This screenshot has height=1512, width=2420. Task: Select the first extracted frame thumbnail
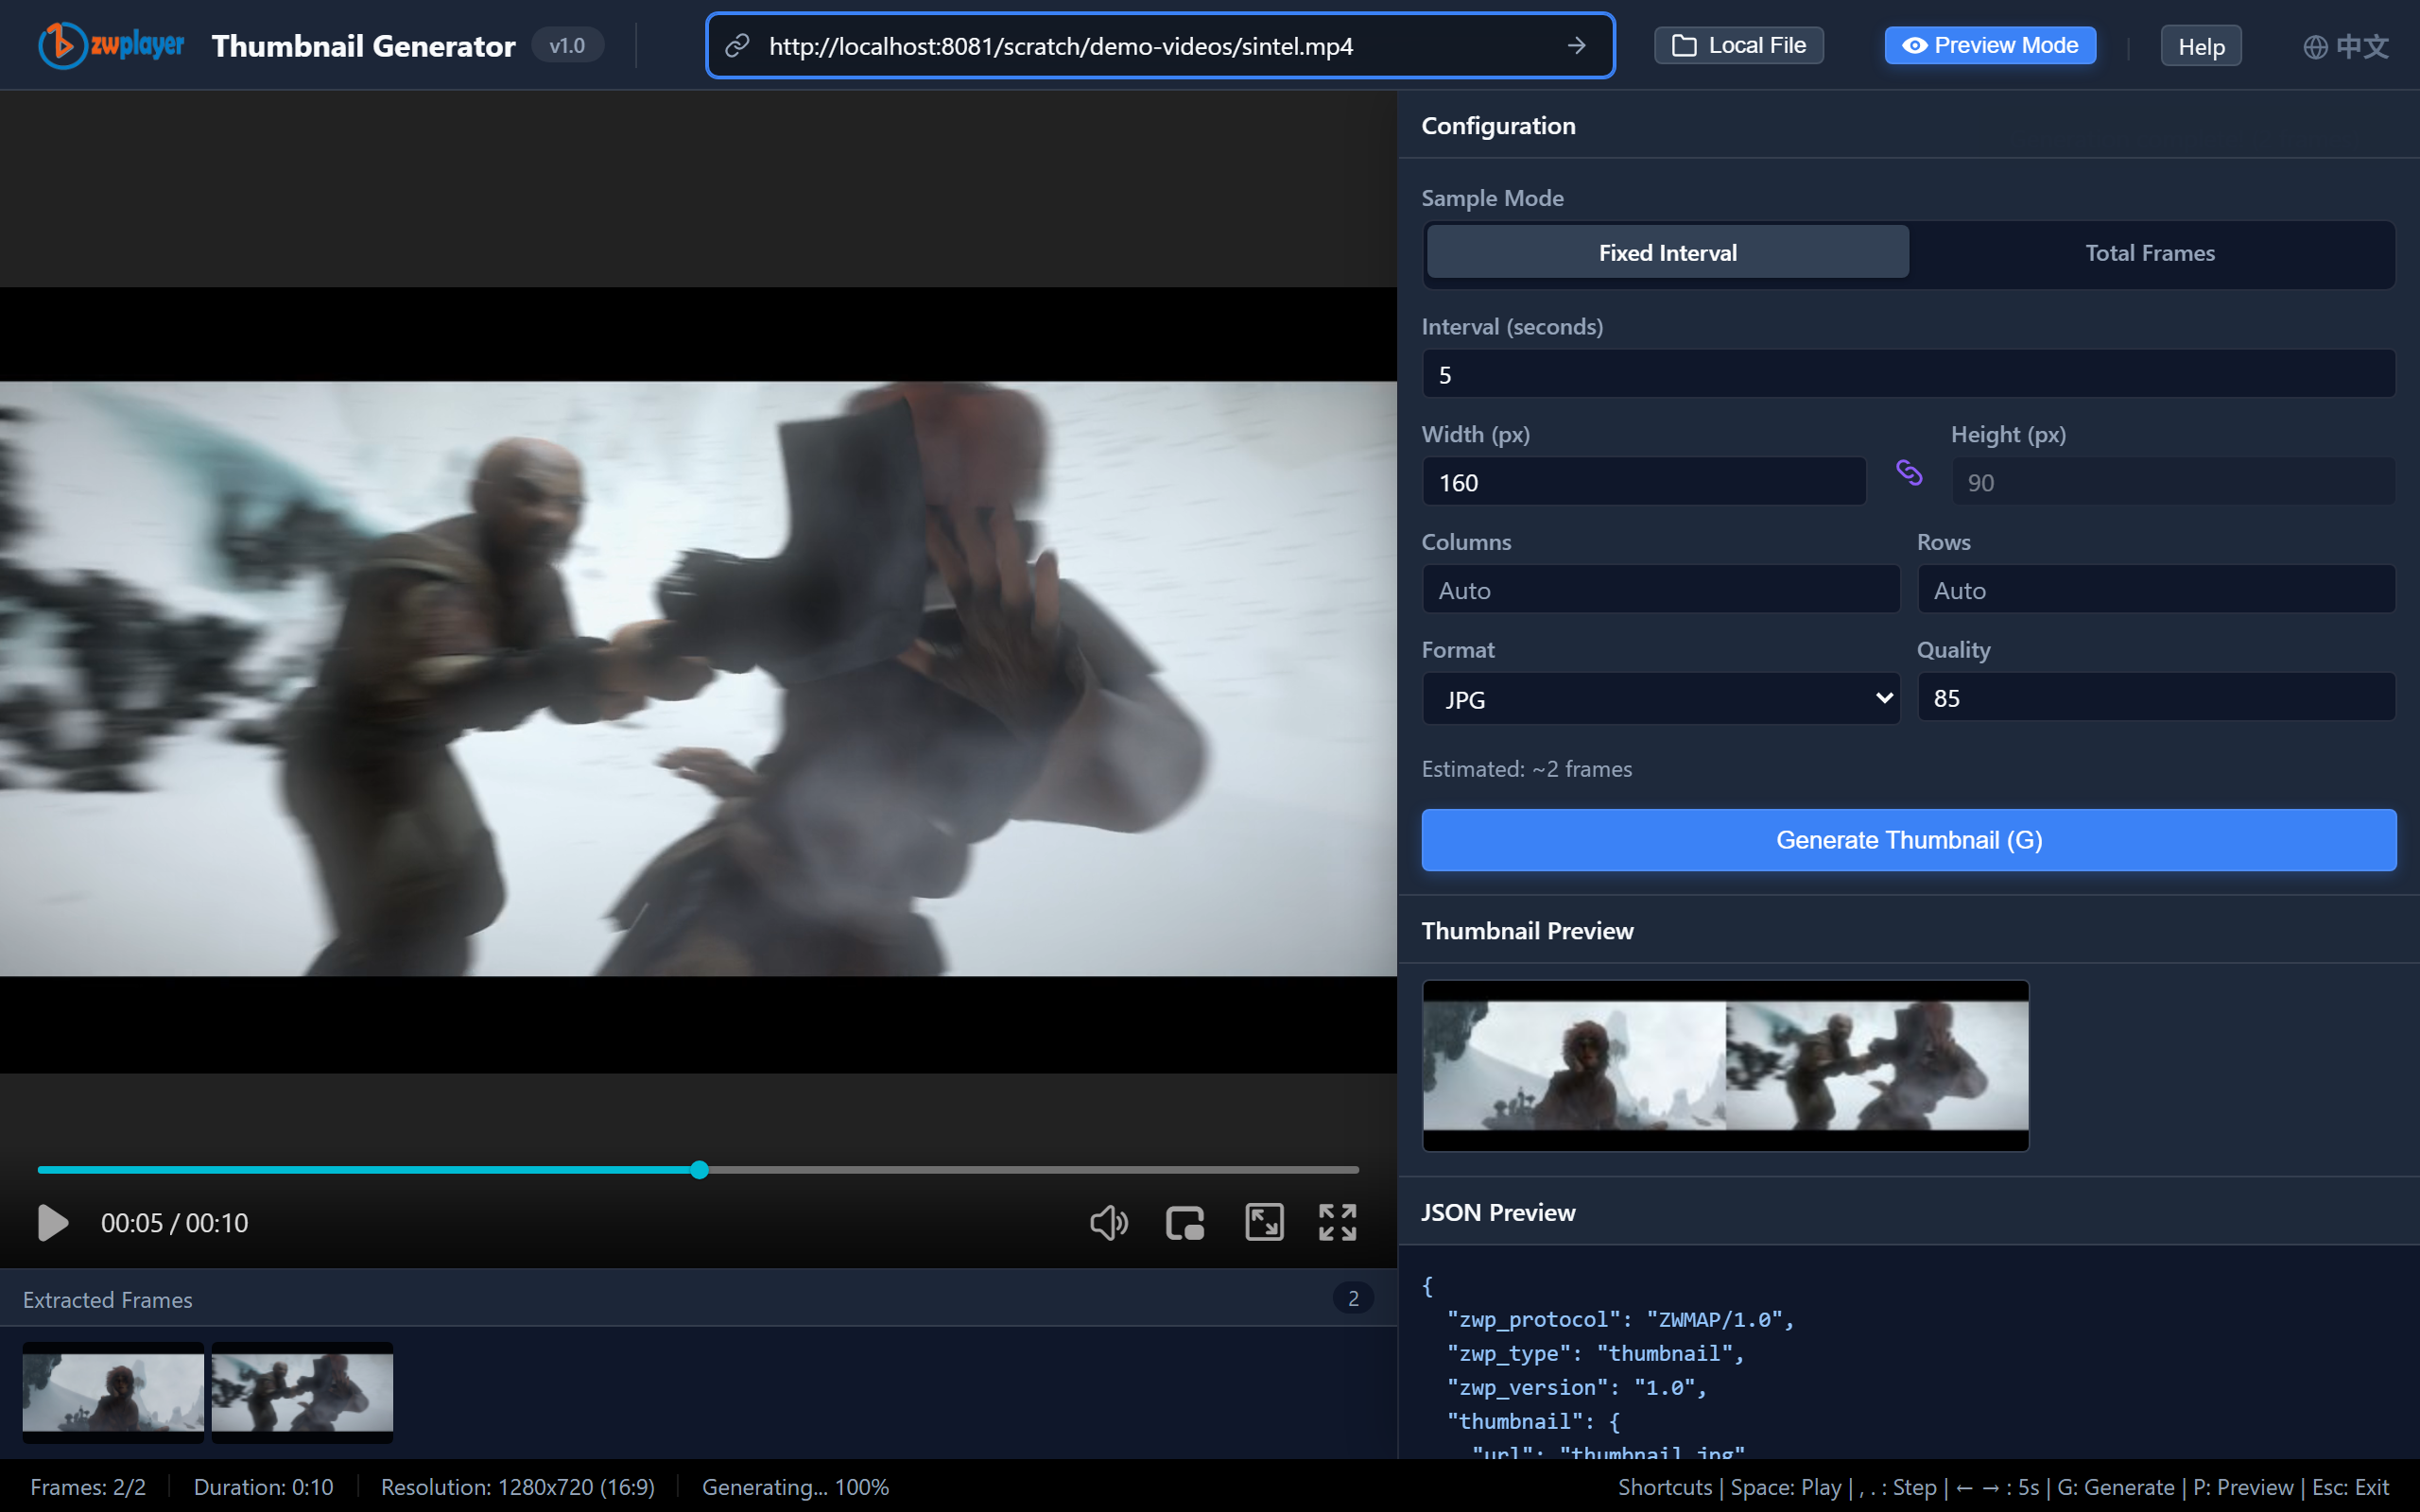coord(113,1392)
